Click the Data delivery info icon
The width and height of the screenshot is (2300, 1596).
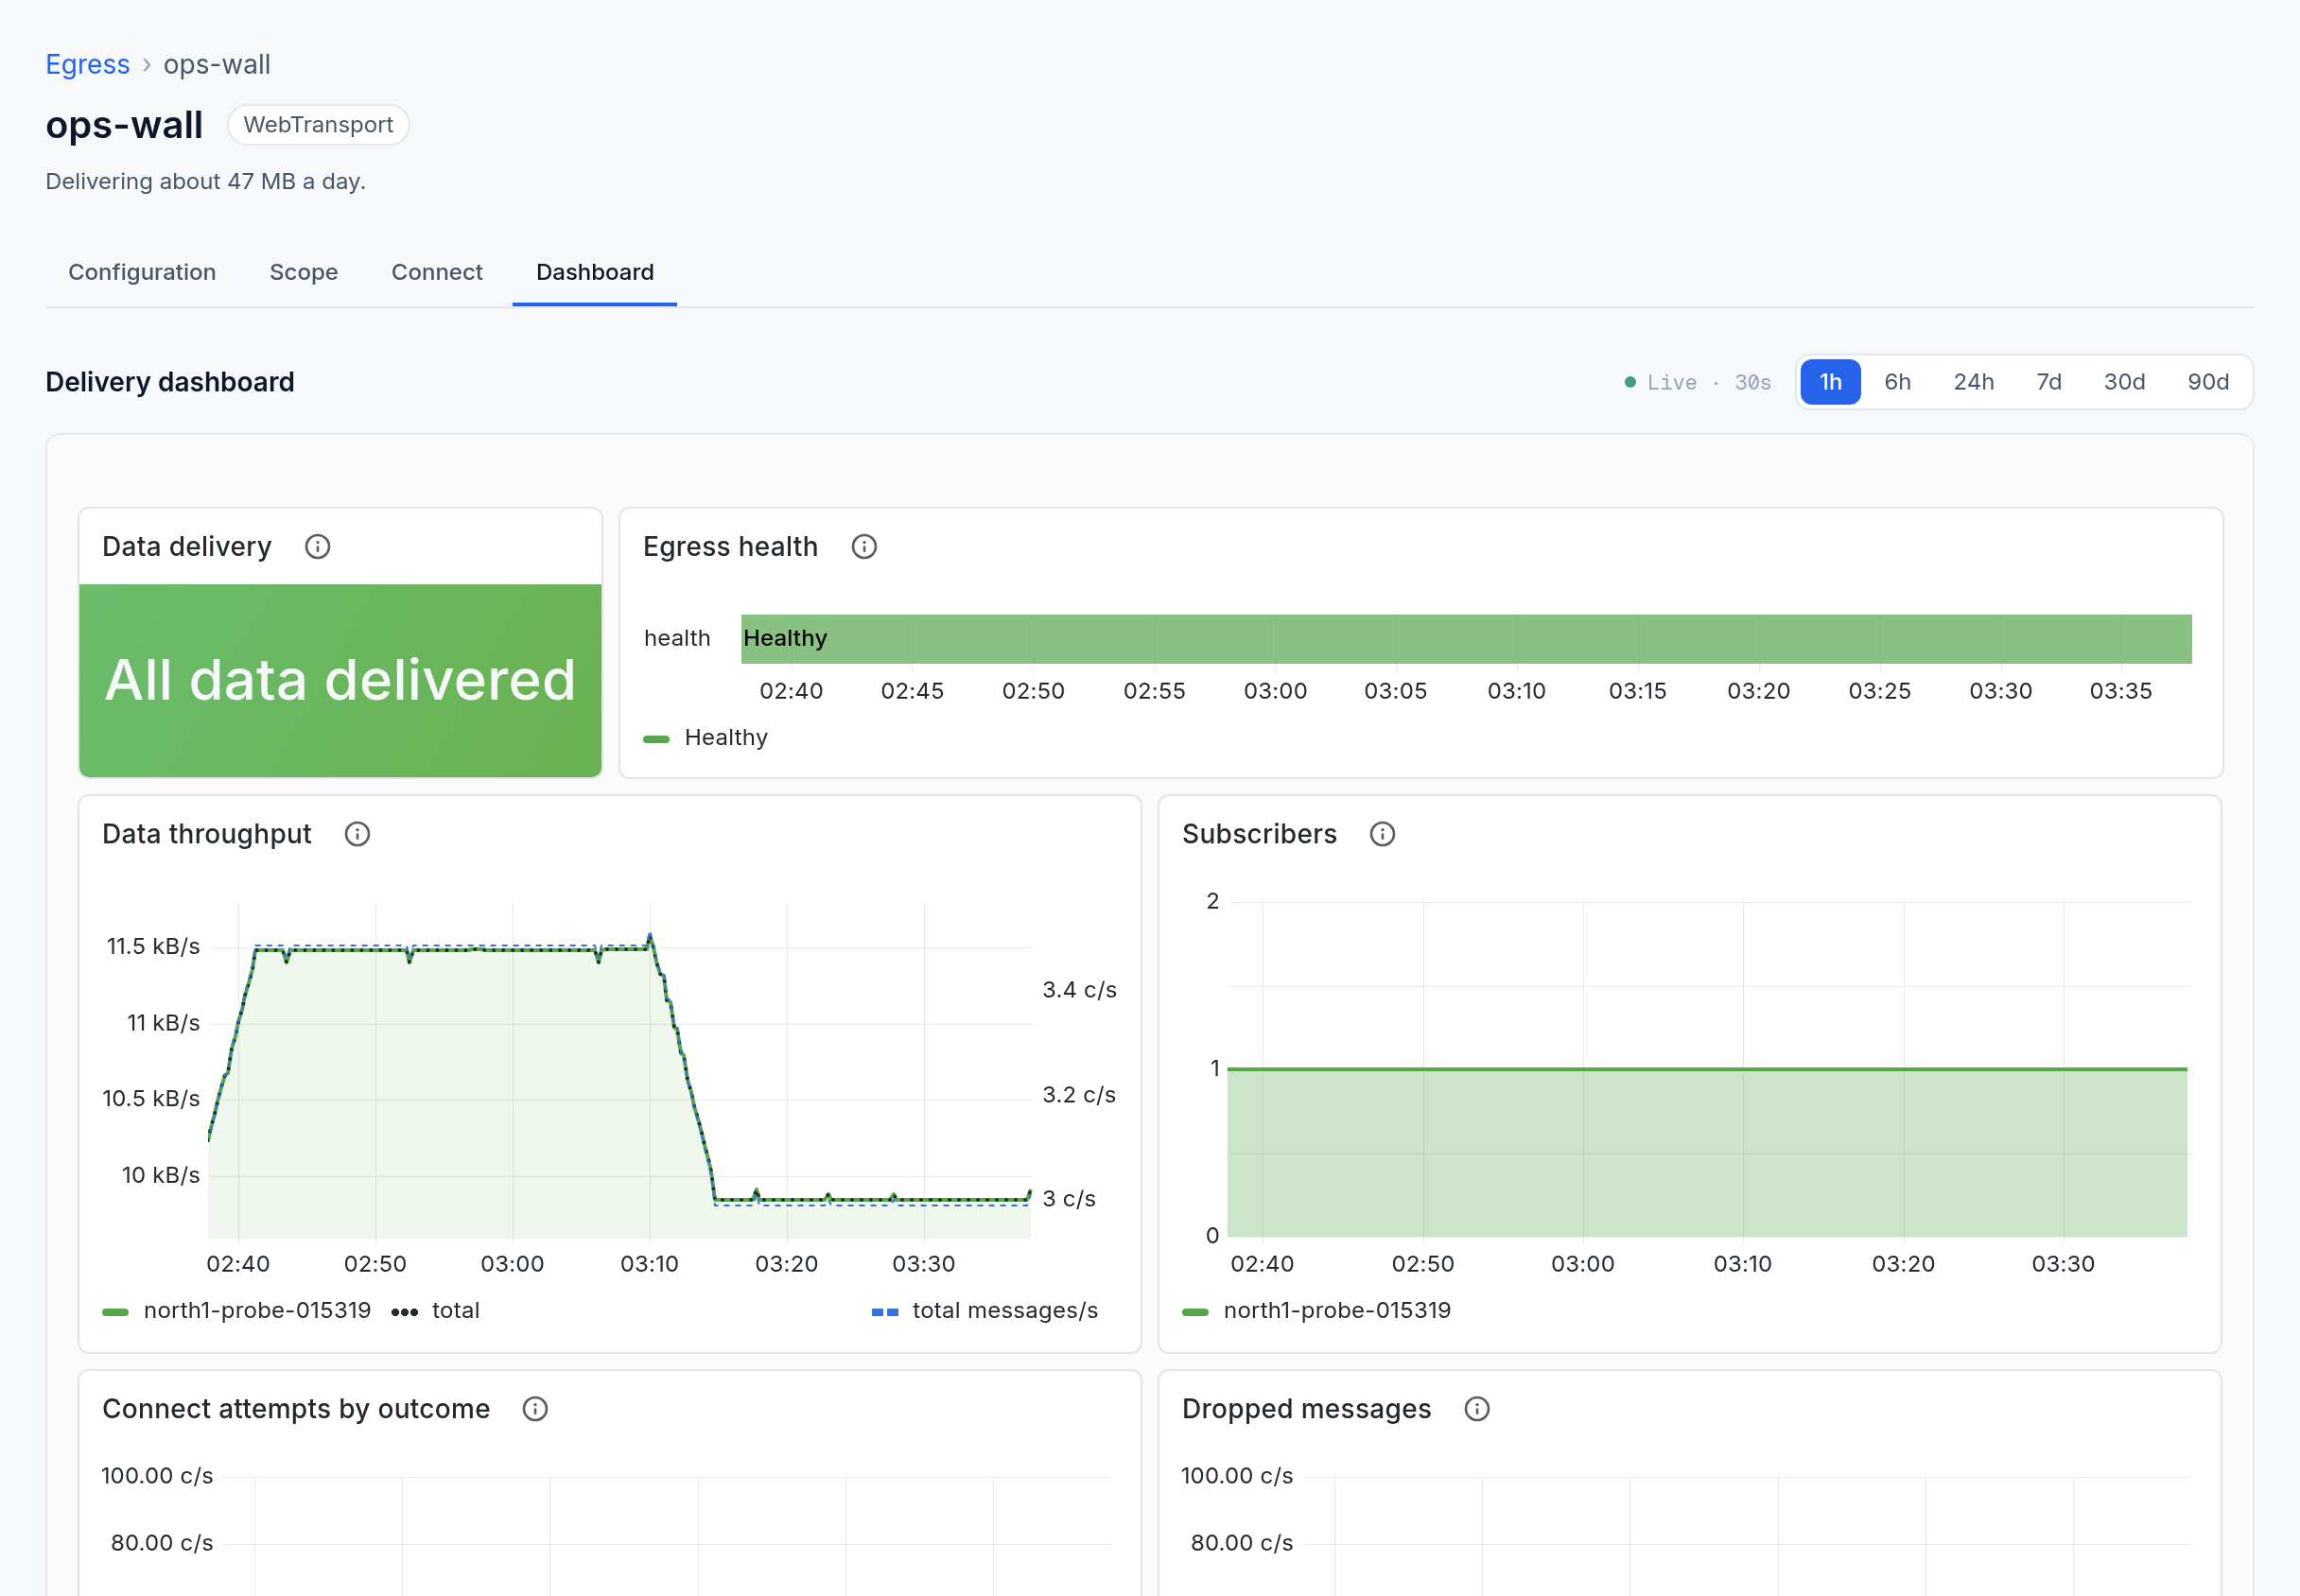pyautogui.click(x=317, y=547)
